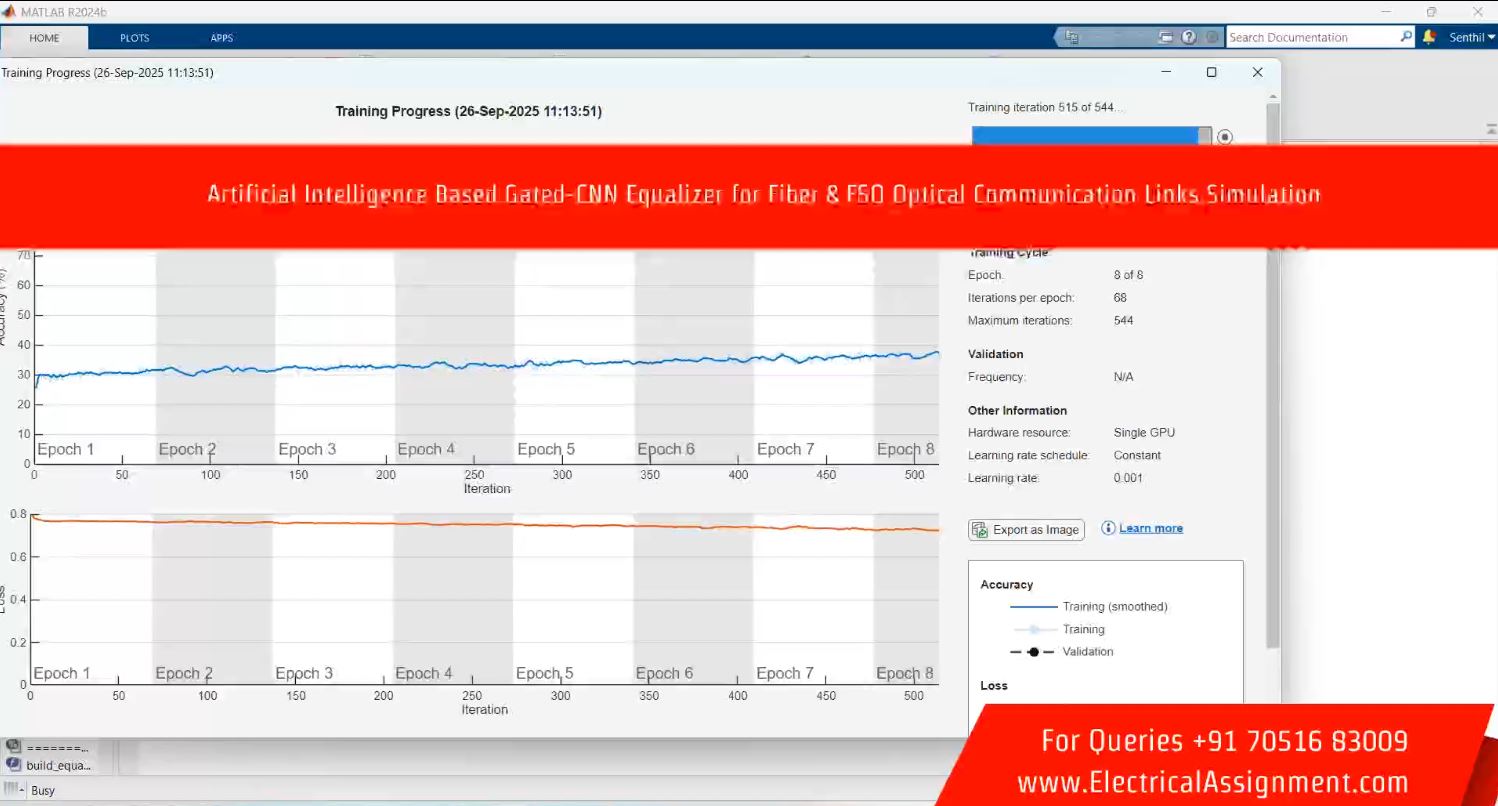Open the Senthil account dropdown

click(x=1472, y=37)
